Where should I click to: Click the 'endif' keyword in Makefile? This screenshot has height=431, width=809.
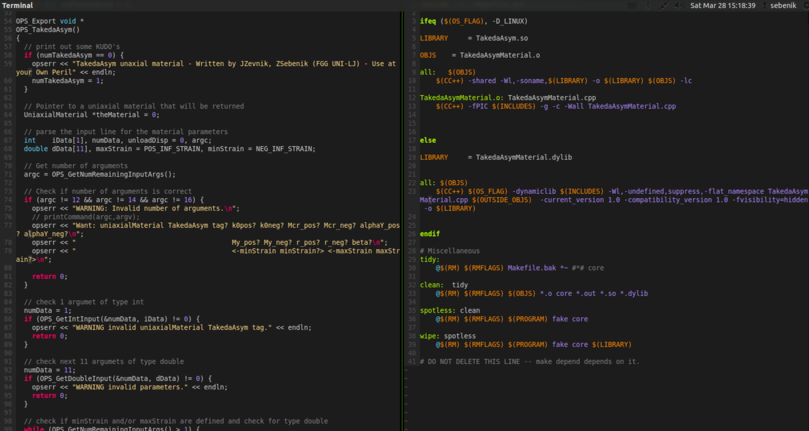click(430, 234)
